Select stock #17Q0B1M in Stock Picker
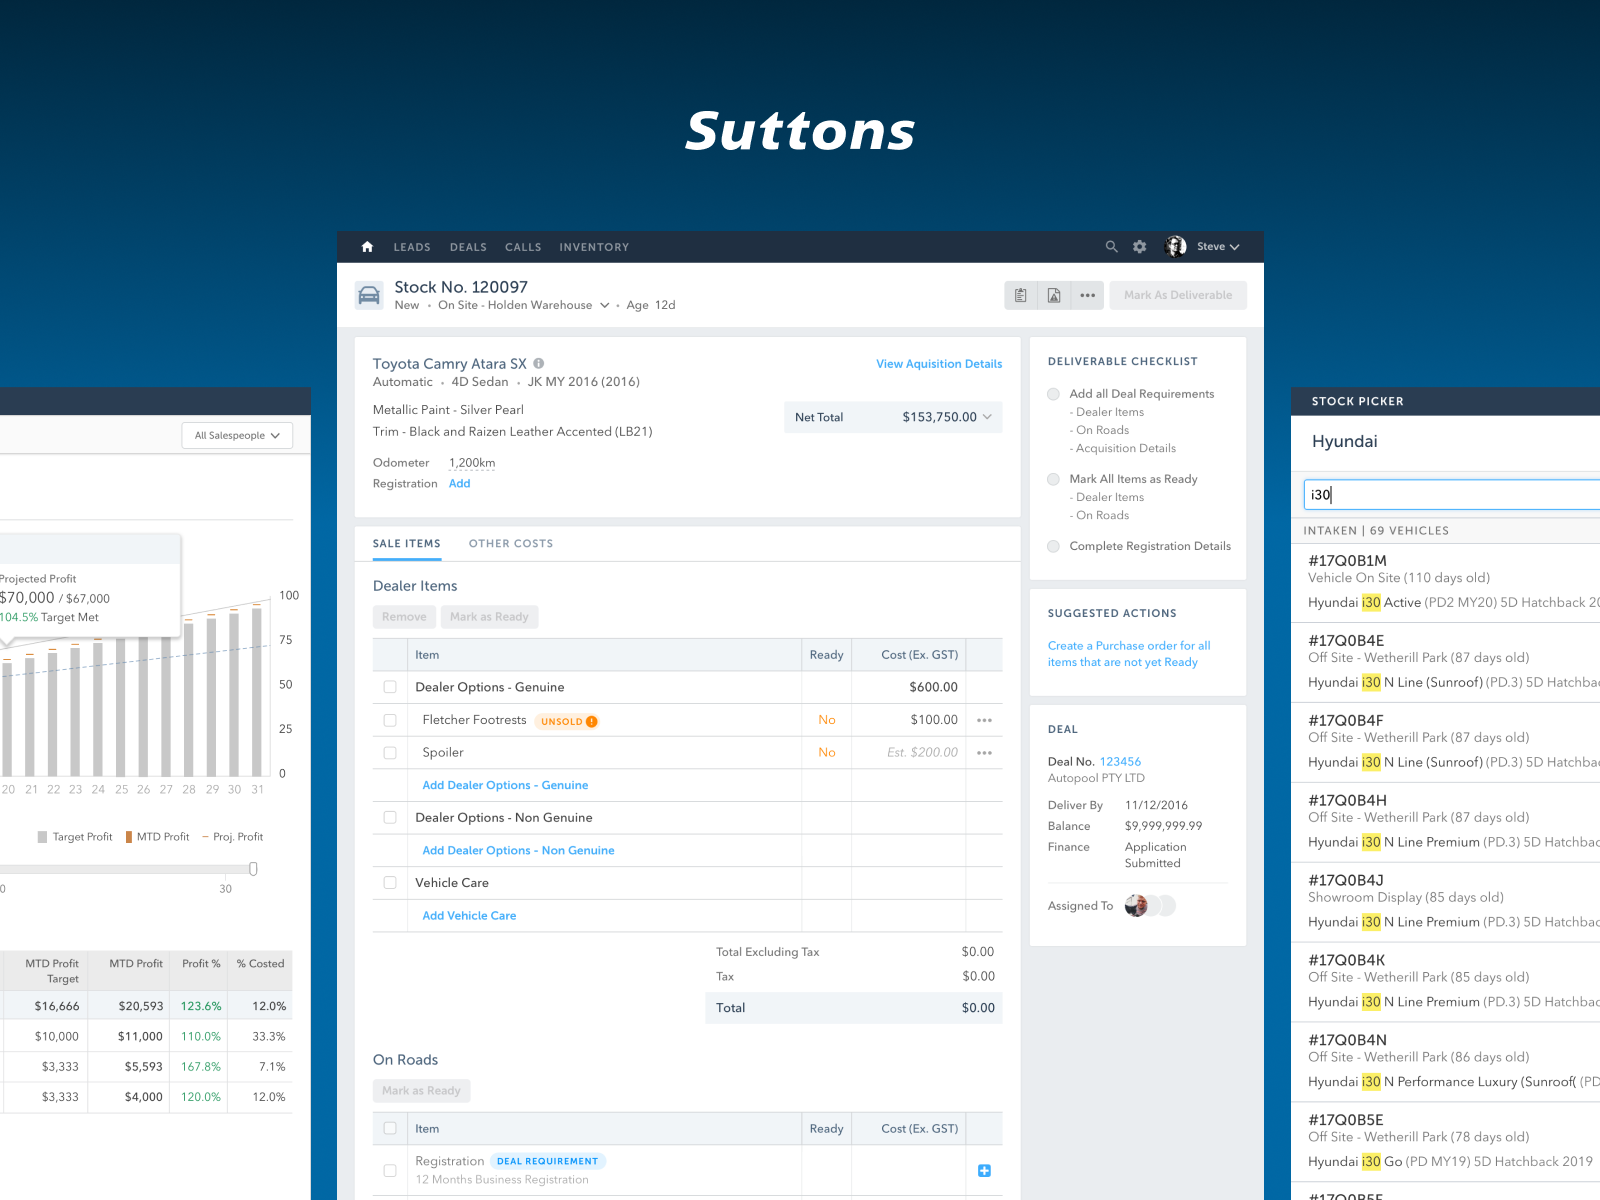The image size is (1600, 1200). click(x=1446, y=582)
